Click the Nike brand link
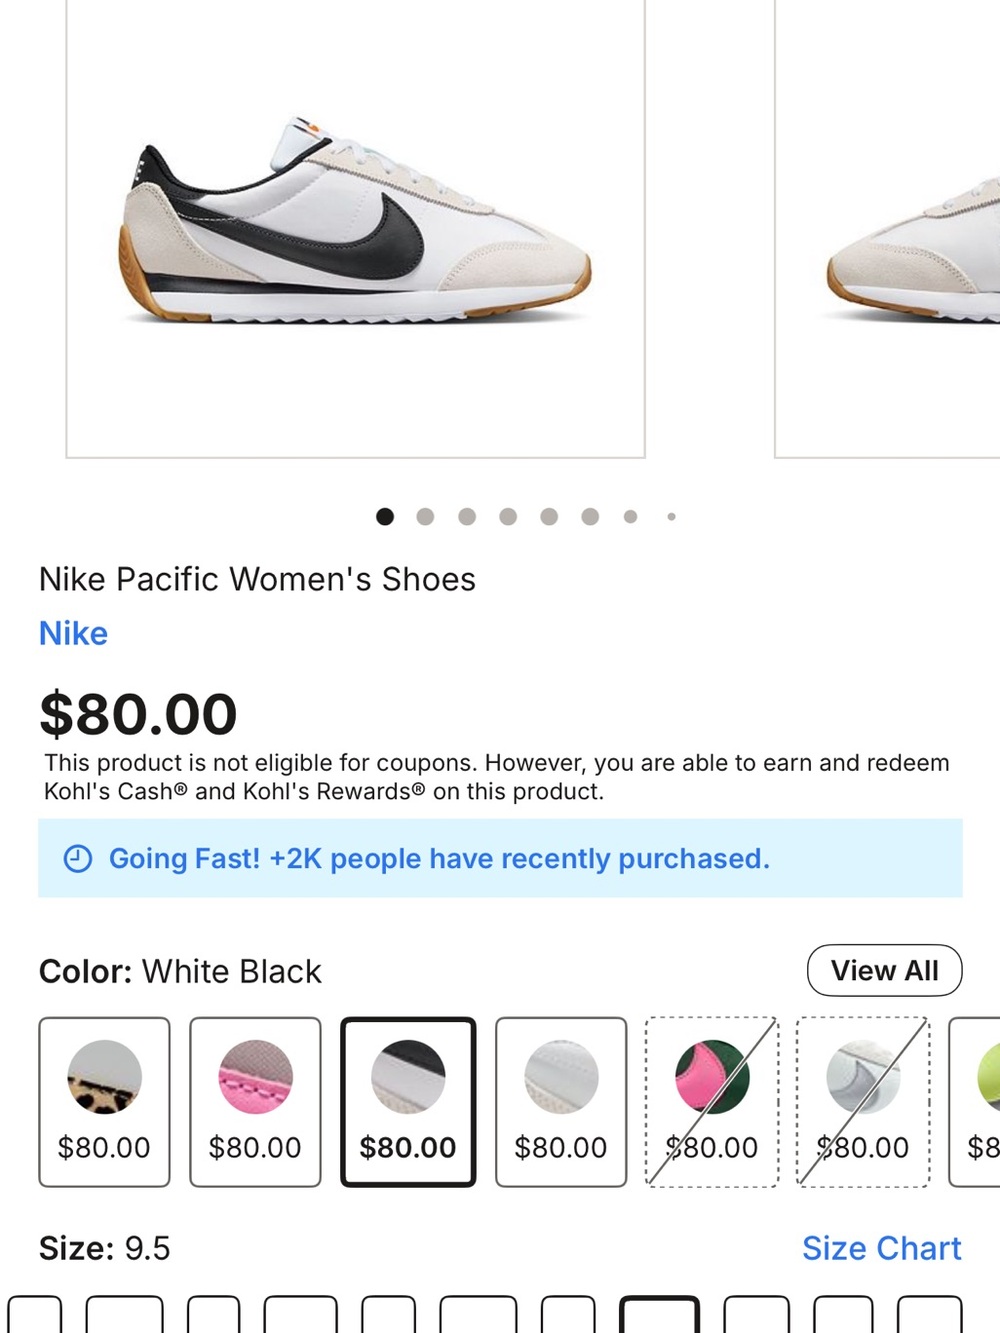 (x=73, y=633)
